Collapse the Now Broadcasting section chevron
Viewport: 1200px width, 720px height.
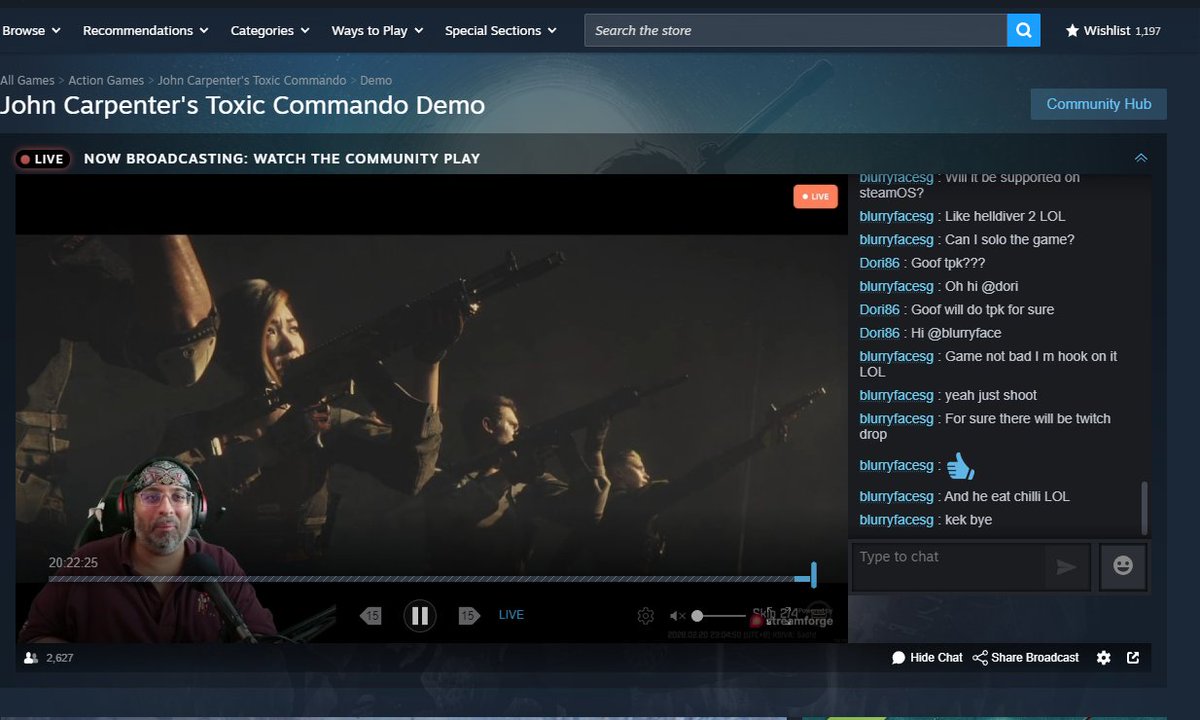point(1141,158)
